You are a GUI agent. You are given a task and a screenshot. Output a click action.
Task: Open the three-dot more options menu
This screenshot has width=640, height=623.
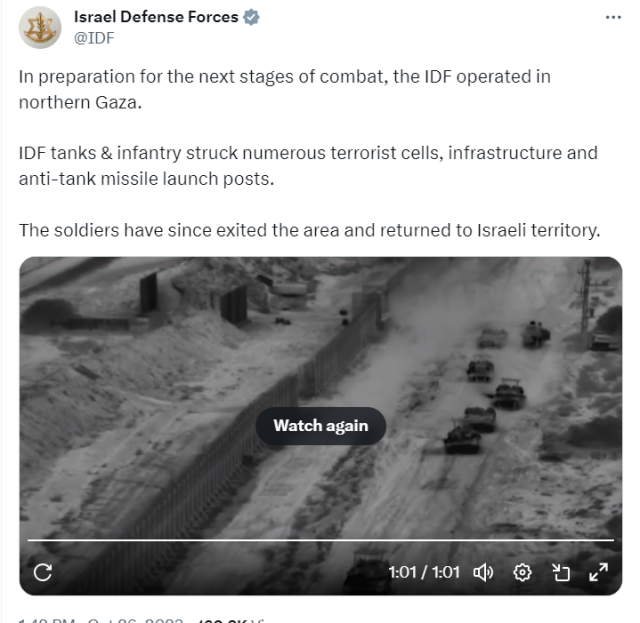click(x=613, y=17)
